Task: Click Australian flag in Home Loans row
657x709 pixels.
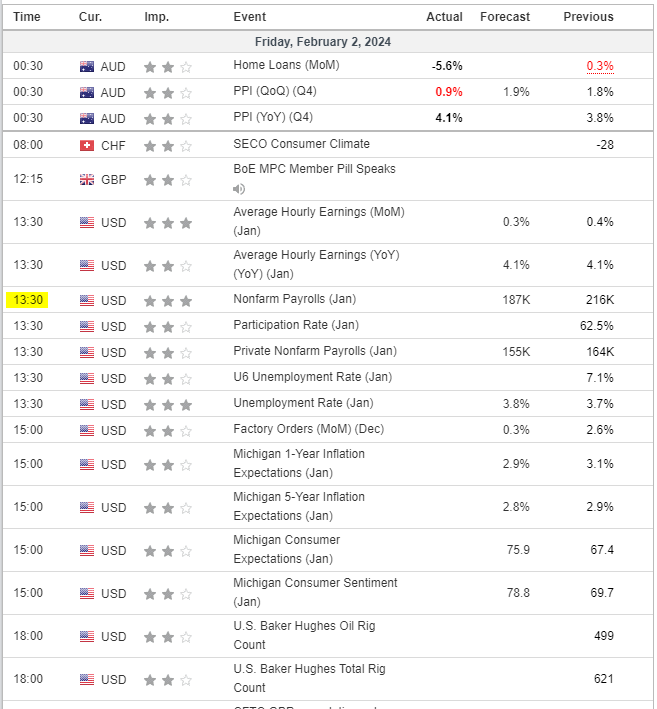Action: point(87,67)
